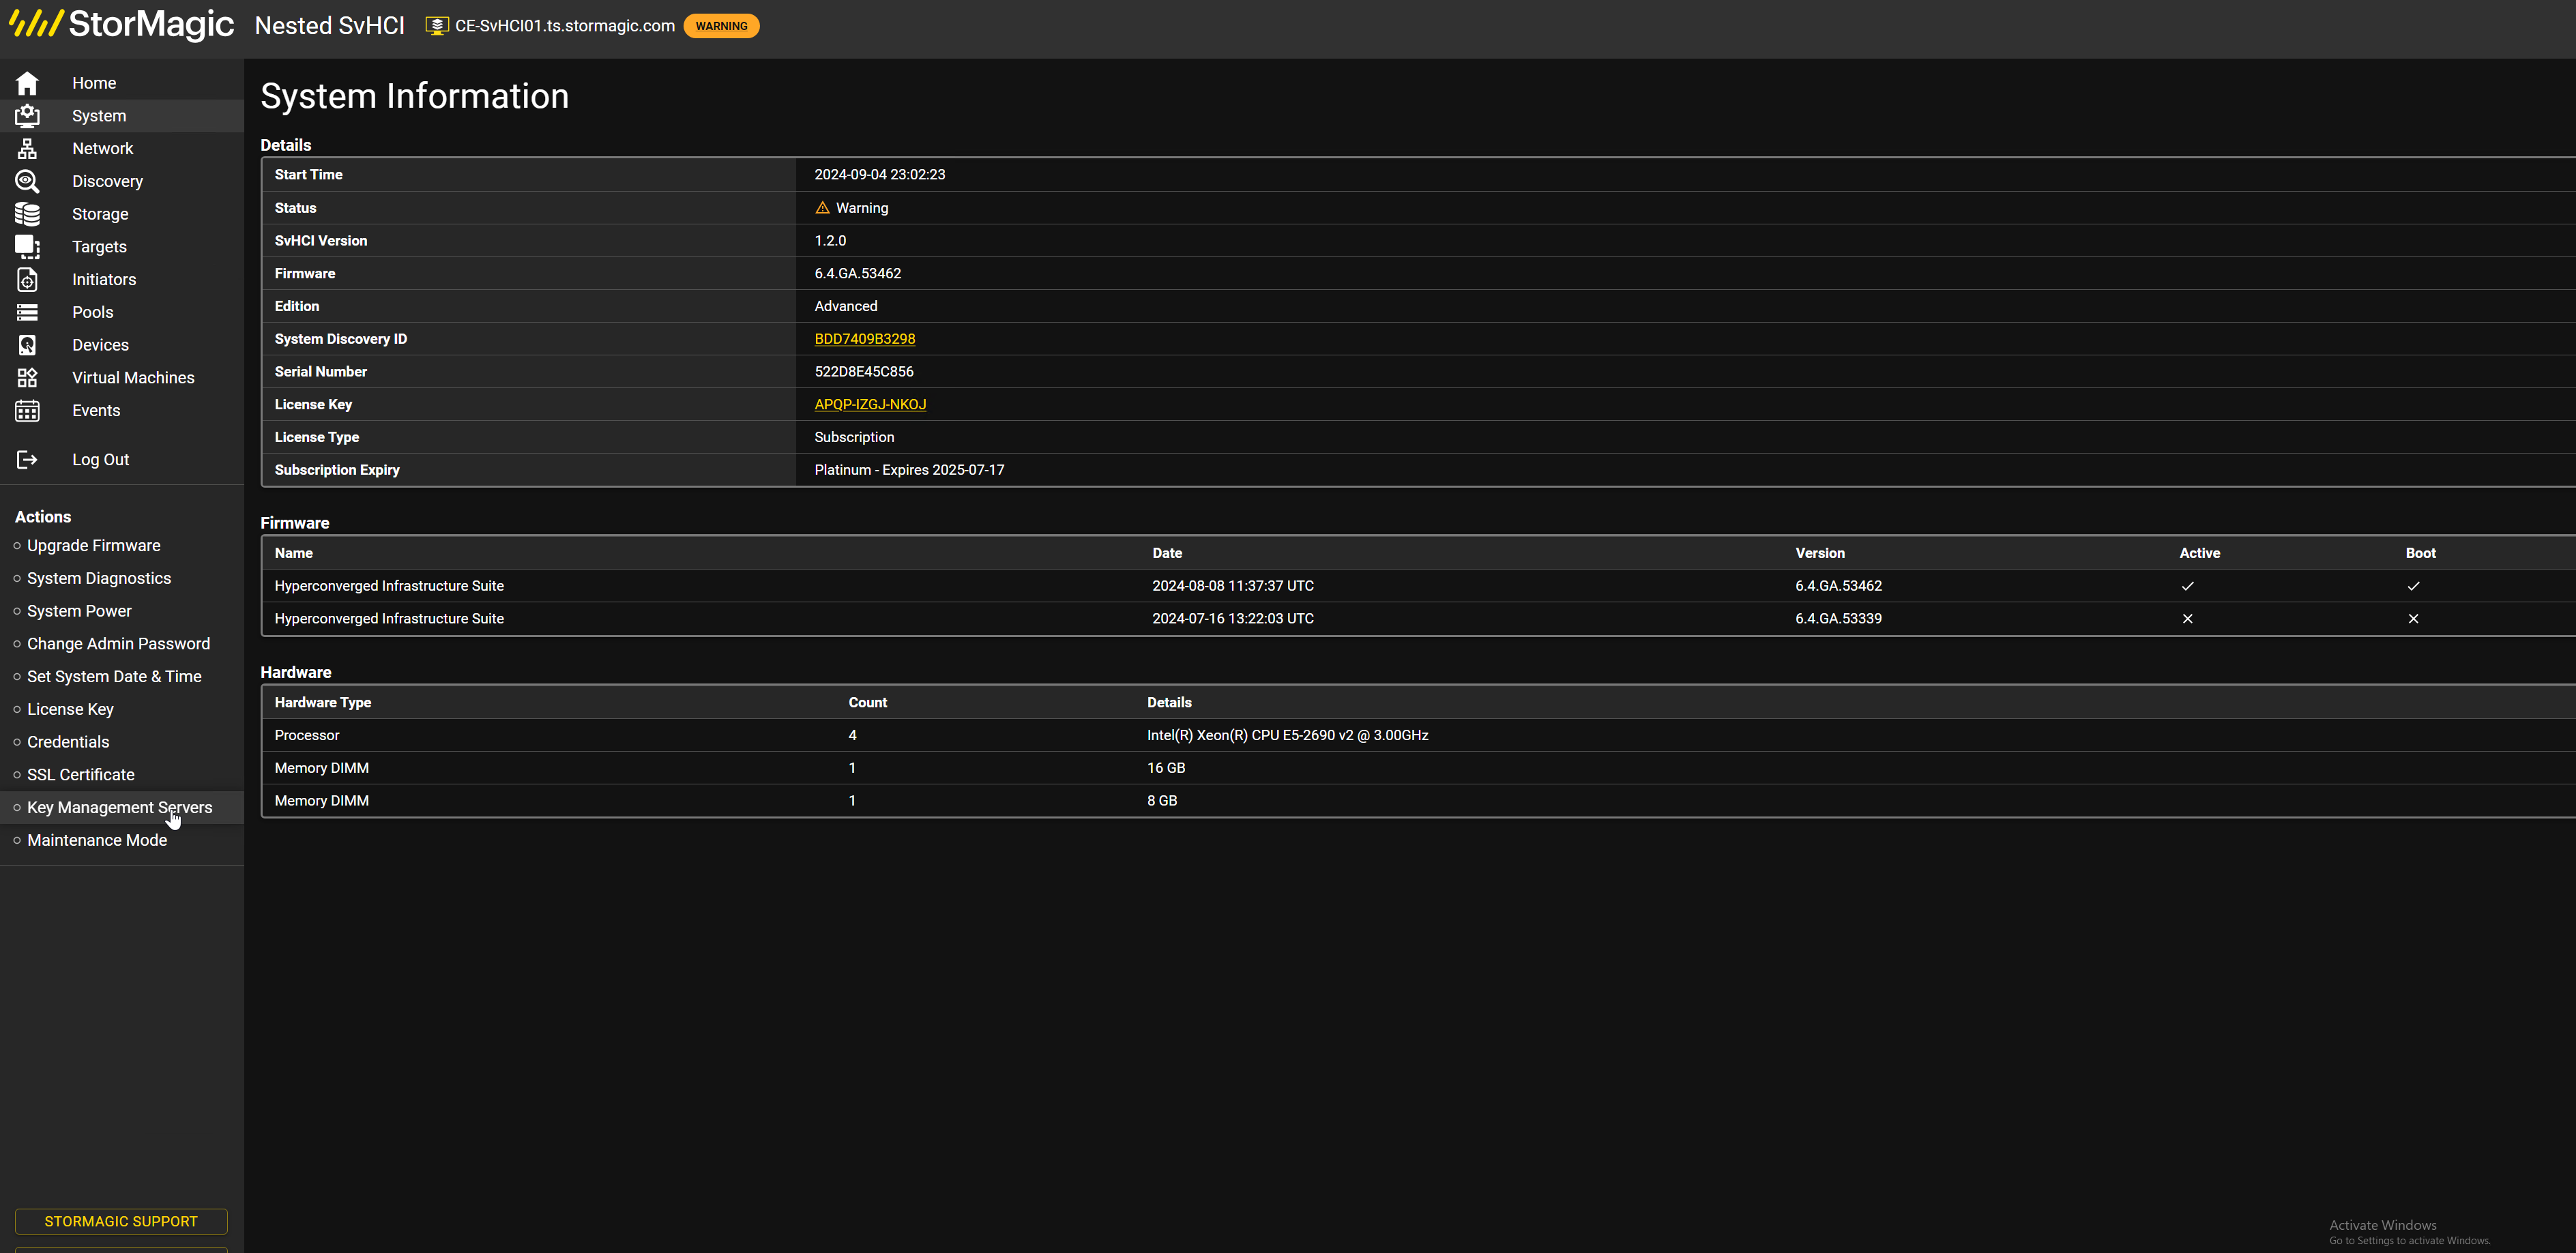The width and height of the screenshot is (2576, 1253).
Task: Select System in the navigation
Action: coord(99,116)
